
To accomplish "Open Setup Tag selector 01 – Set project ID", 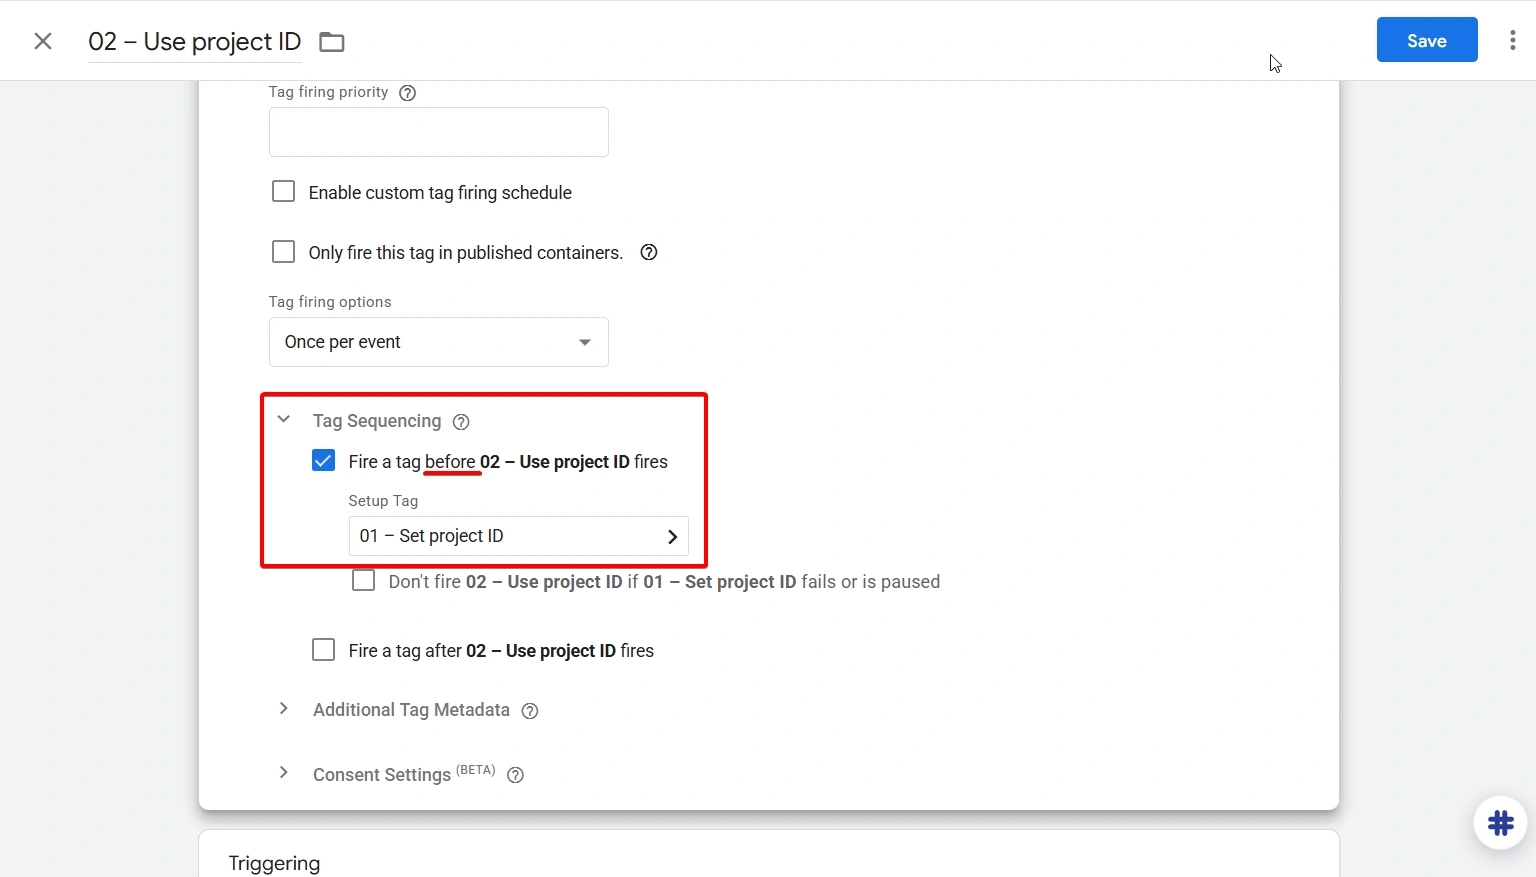I will tap(518, 536).
